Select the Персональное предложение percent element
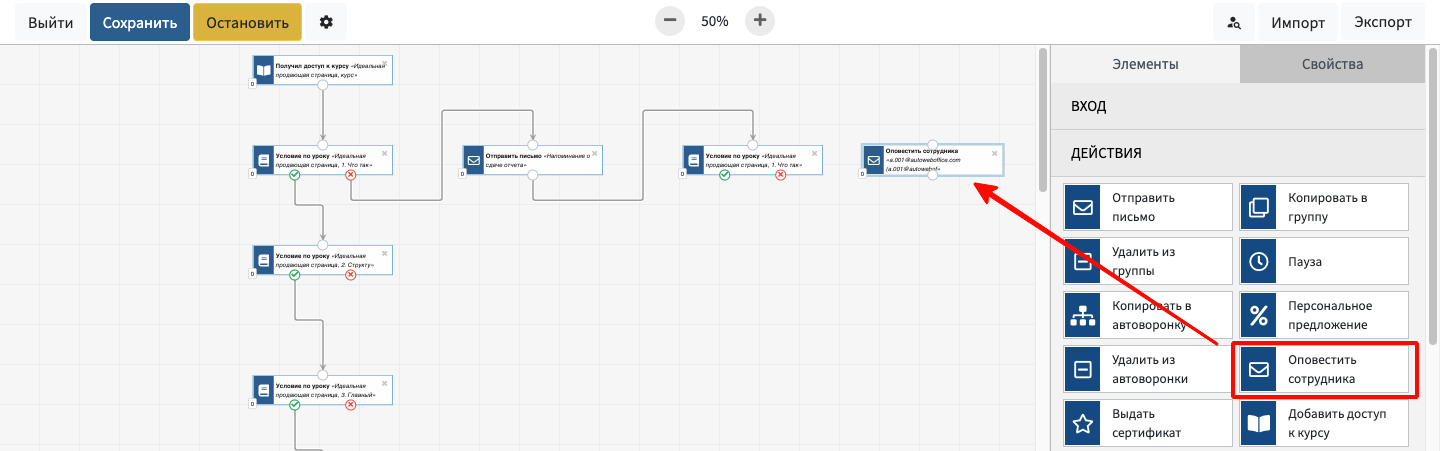 (x=1324, y=315)
